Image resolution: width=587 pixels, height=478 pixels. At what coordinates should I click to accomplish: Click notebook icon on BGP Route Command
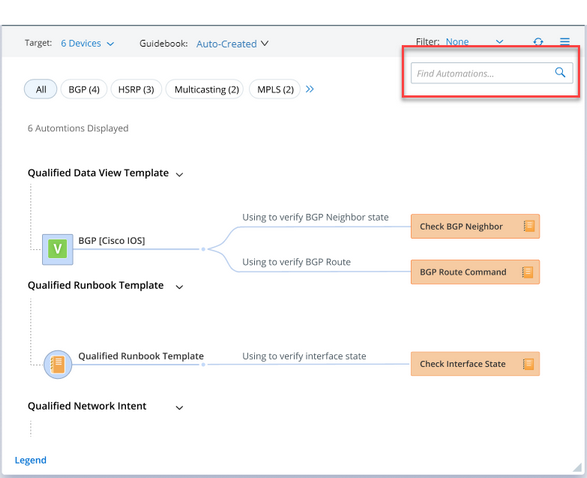pos(527,272)
